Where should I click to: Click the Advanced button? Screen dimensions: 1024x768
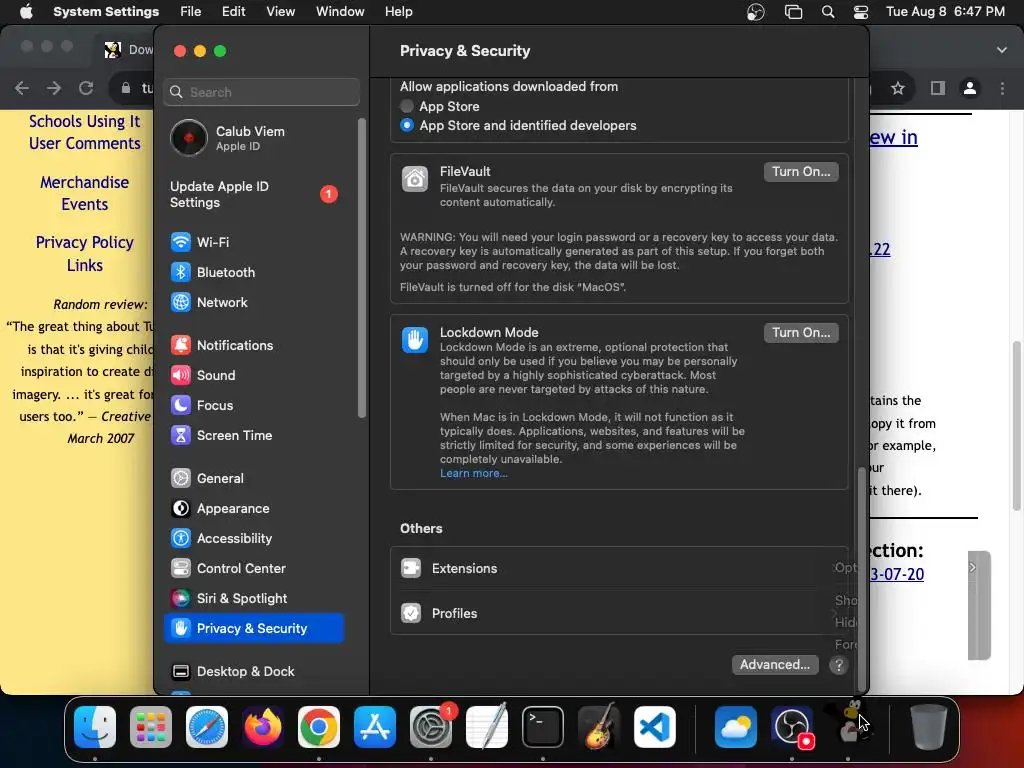pyautogui.click(x=775, y=665)
